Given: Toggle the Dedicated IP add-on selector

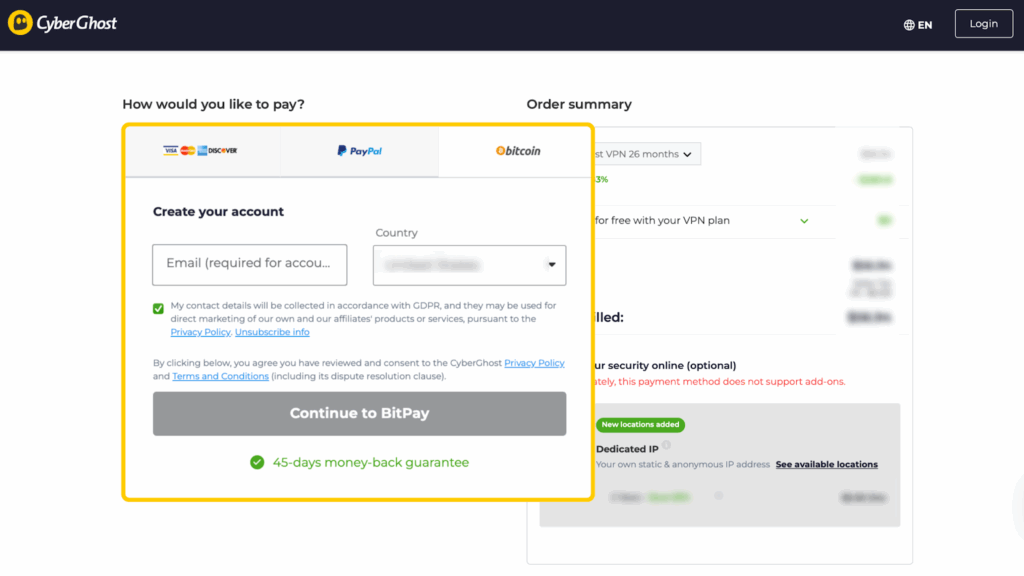Looking at the screenshot, I should 719,496.
